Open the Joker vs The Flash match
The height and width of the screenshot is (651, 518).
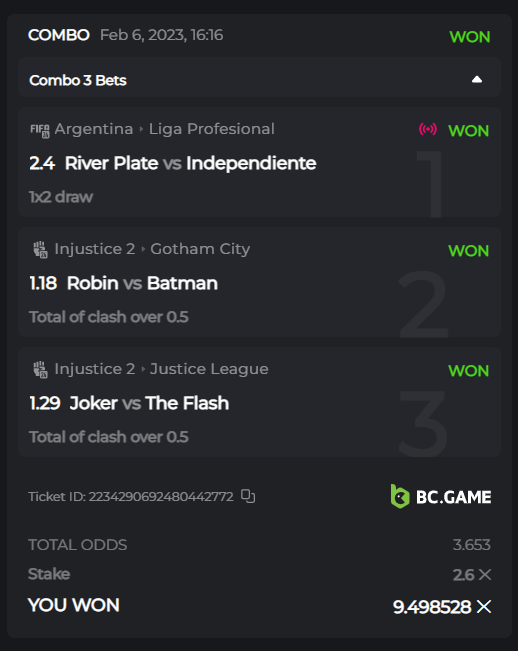click(x=149, y=403)
